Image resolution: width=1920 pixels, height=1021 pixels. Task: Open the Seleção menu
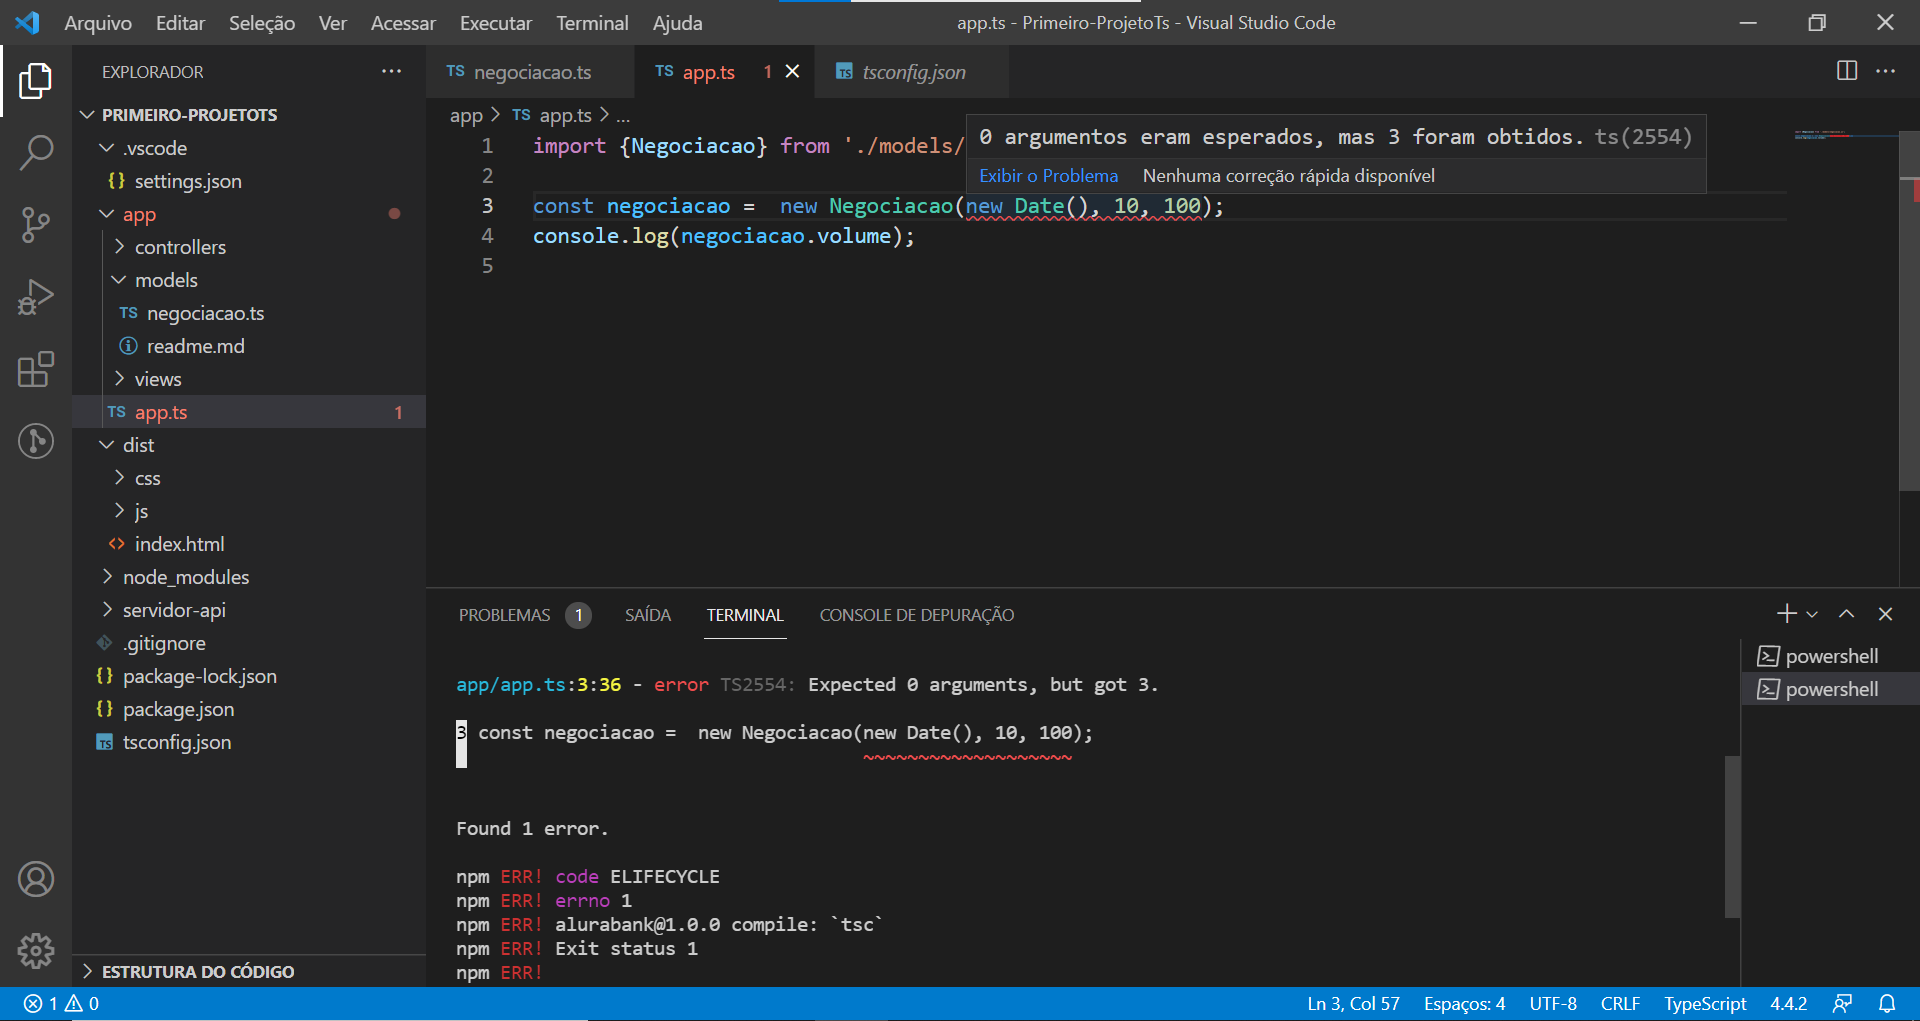[262, 22]
